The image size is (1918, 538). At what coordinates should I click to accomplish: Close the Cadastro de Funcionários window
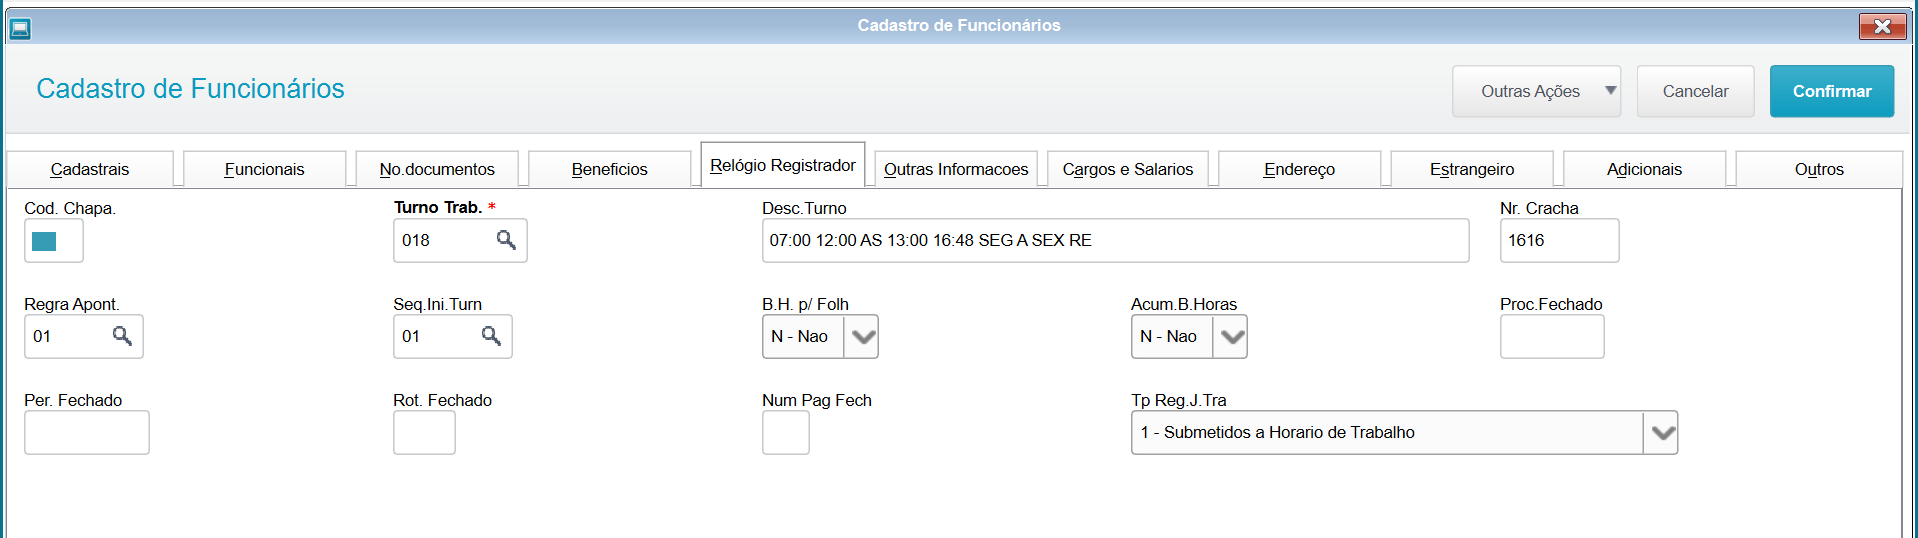point(1881,27)
